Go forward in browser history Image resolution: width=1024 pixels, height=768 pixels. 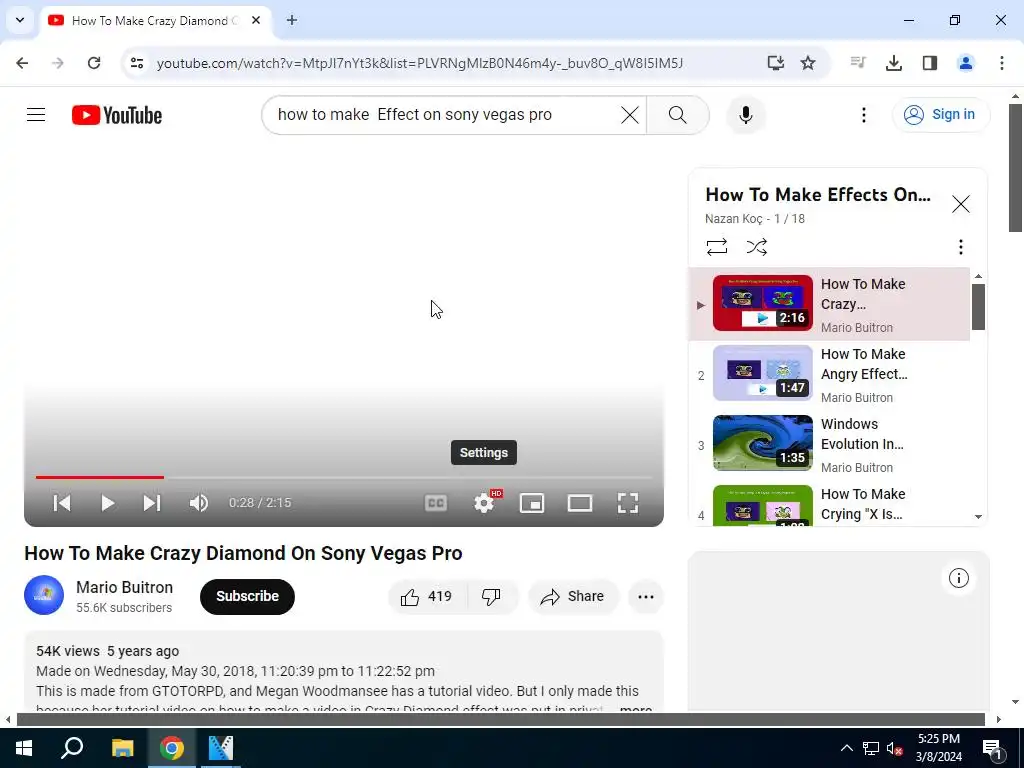pos(58,63)
